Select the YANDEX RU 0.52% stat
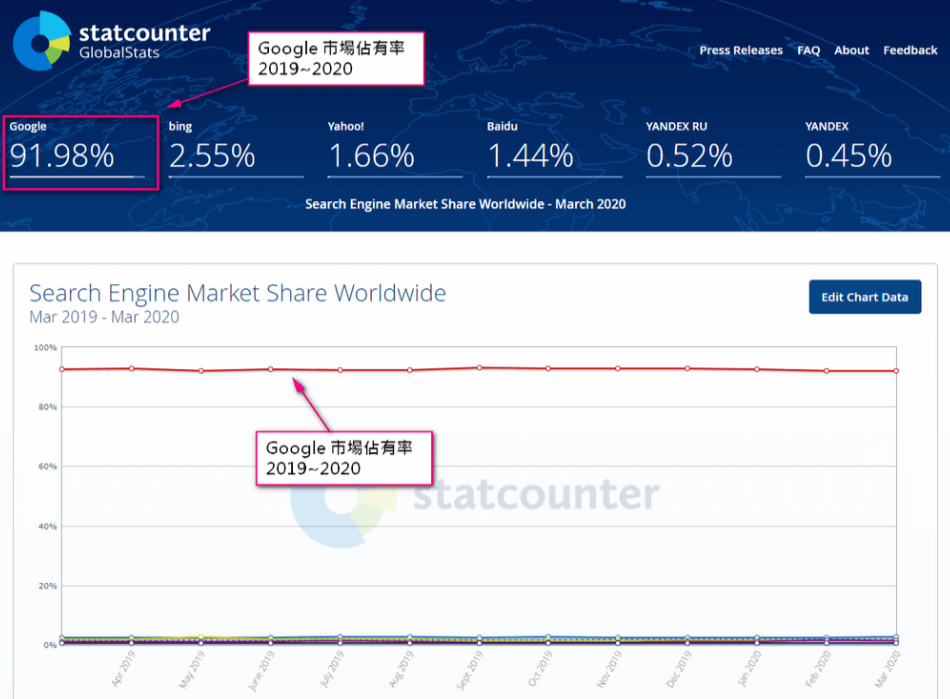The height and width of the screenshot is (699, 950). pyautogui.click(x=713, y=150)
